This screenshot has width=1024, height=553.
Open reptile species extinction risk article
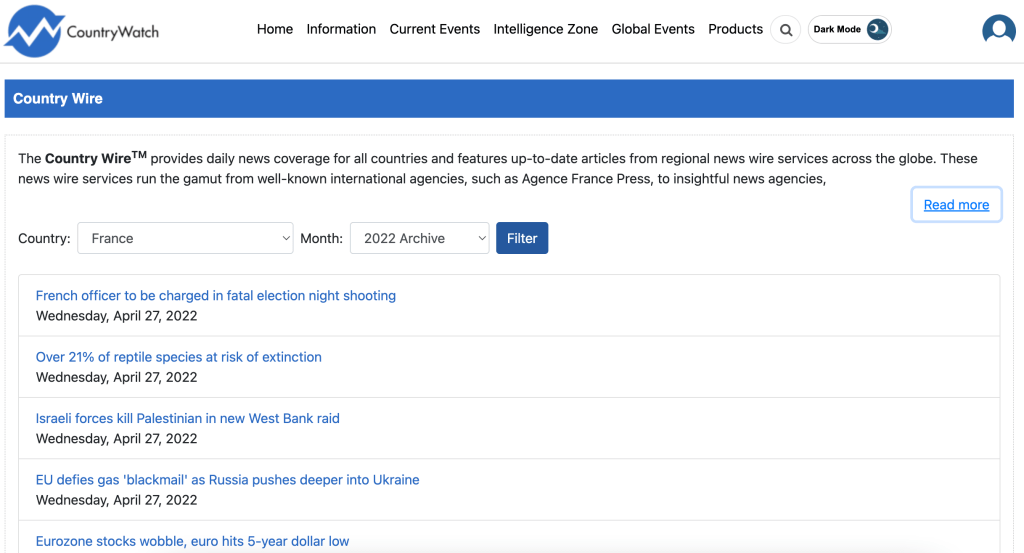(178, 357)
